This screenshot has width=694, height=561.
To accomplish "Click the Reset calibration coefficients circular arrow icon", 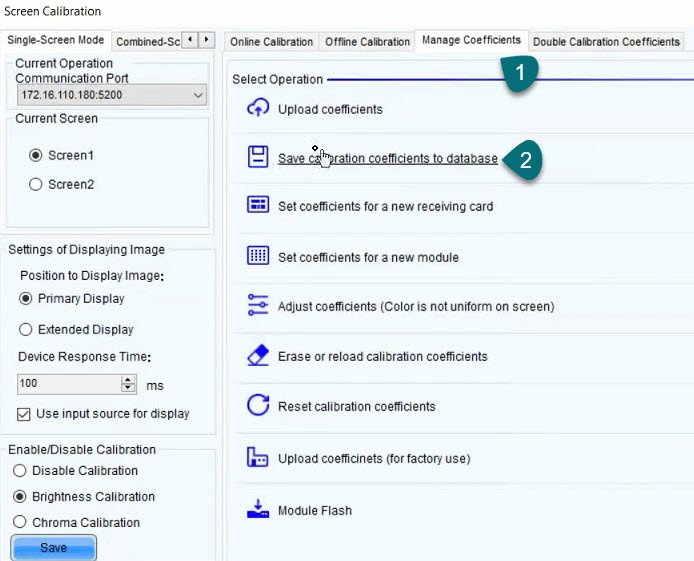I will click(x=258, y=405).
